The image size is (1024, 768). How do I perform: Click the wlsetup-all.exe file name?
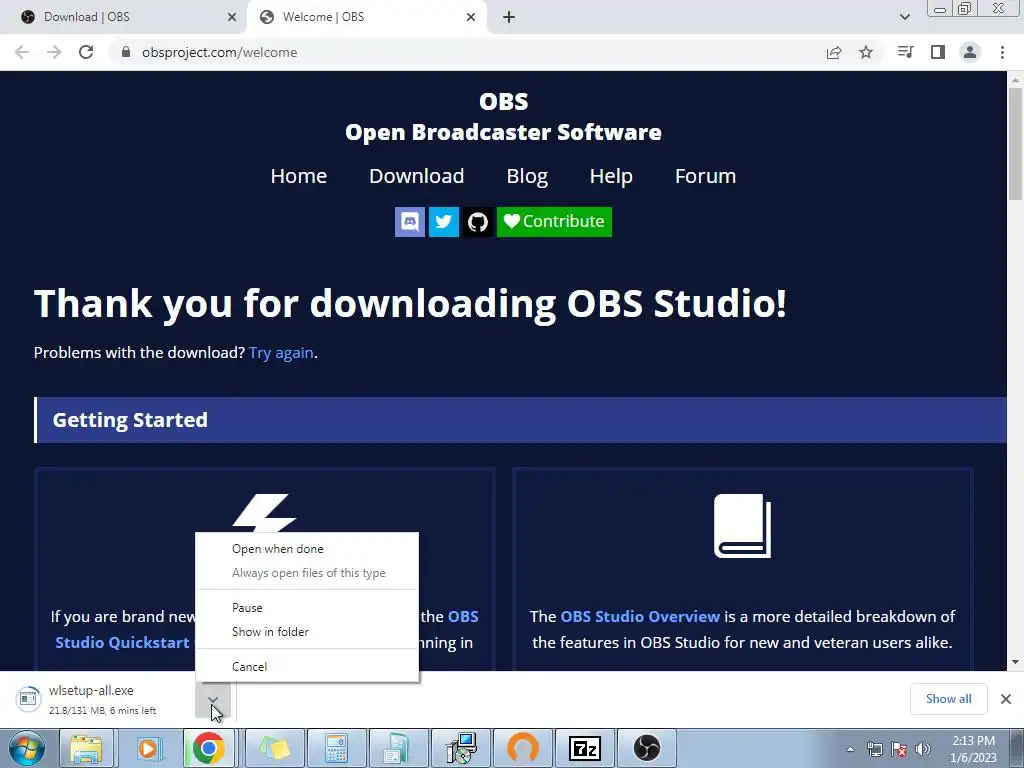pos(91,690)
